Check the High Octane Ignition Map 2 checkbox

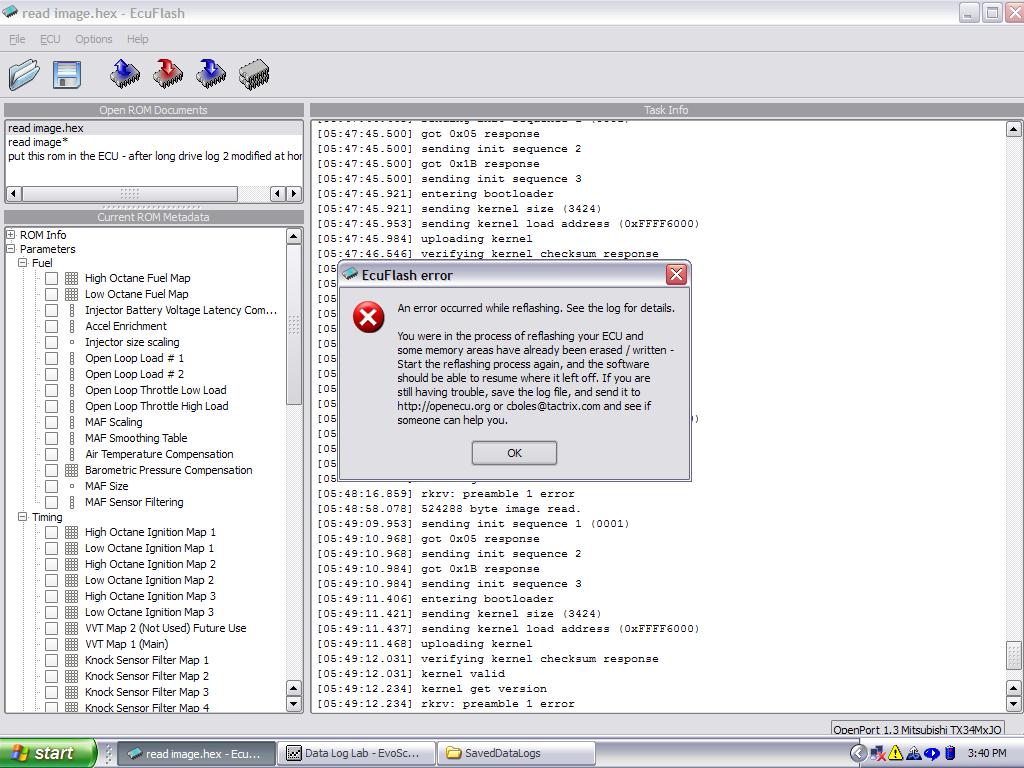pos(52,564)
